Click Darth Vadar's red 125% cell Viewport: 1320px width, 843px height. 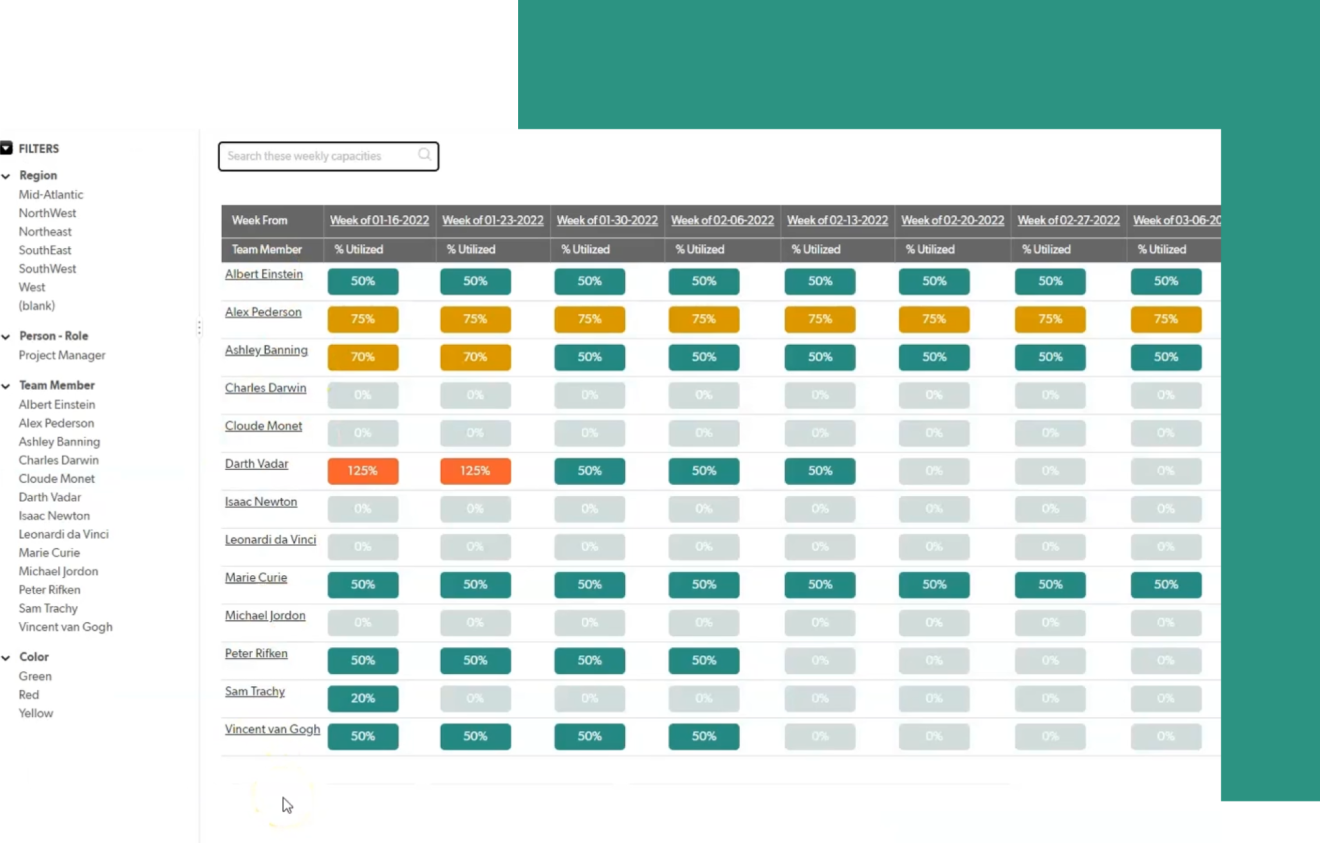(x=363, y=470)
